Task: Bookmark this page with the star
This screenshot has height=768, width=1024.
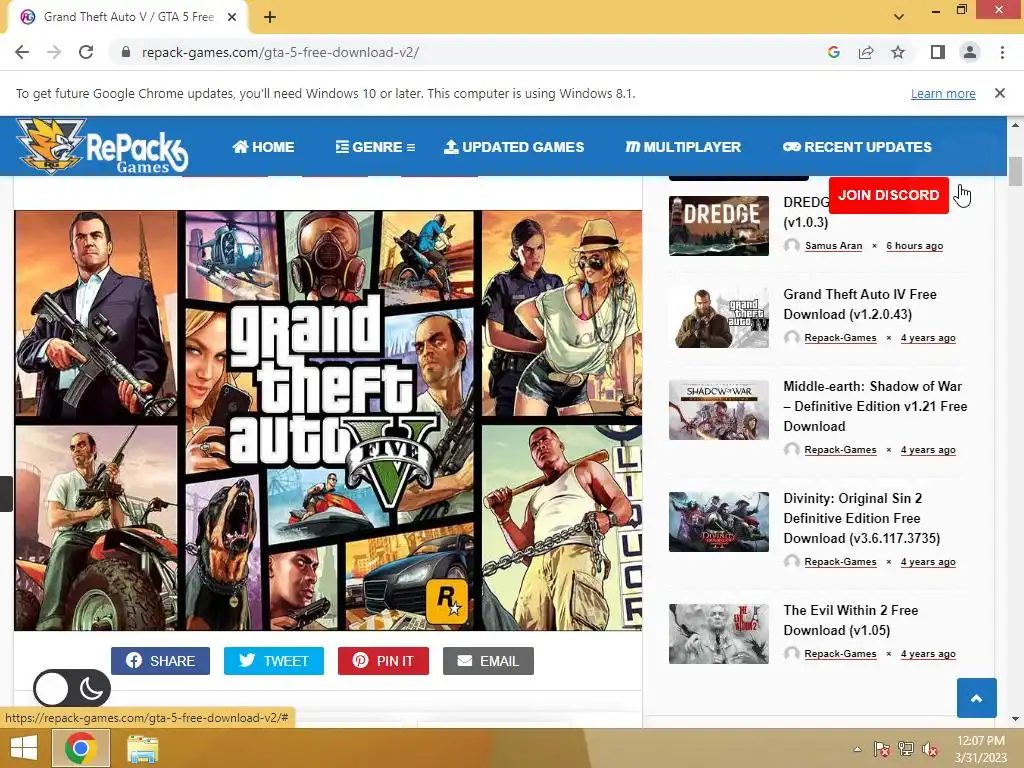Action: (898, 52)
